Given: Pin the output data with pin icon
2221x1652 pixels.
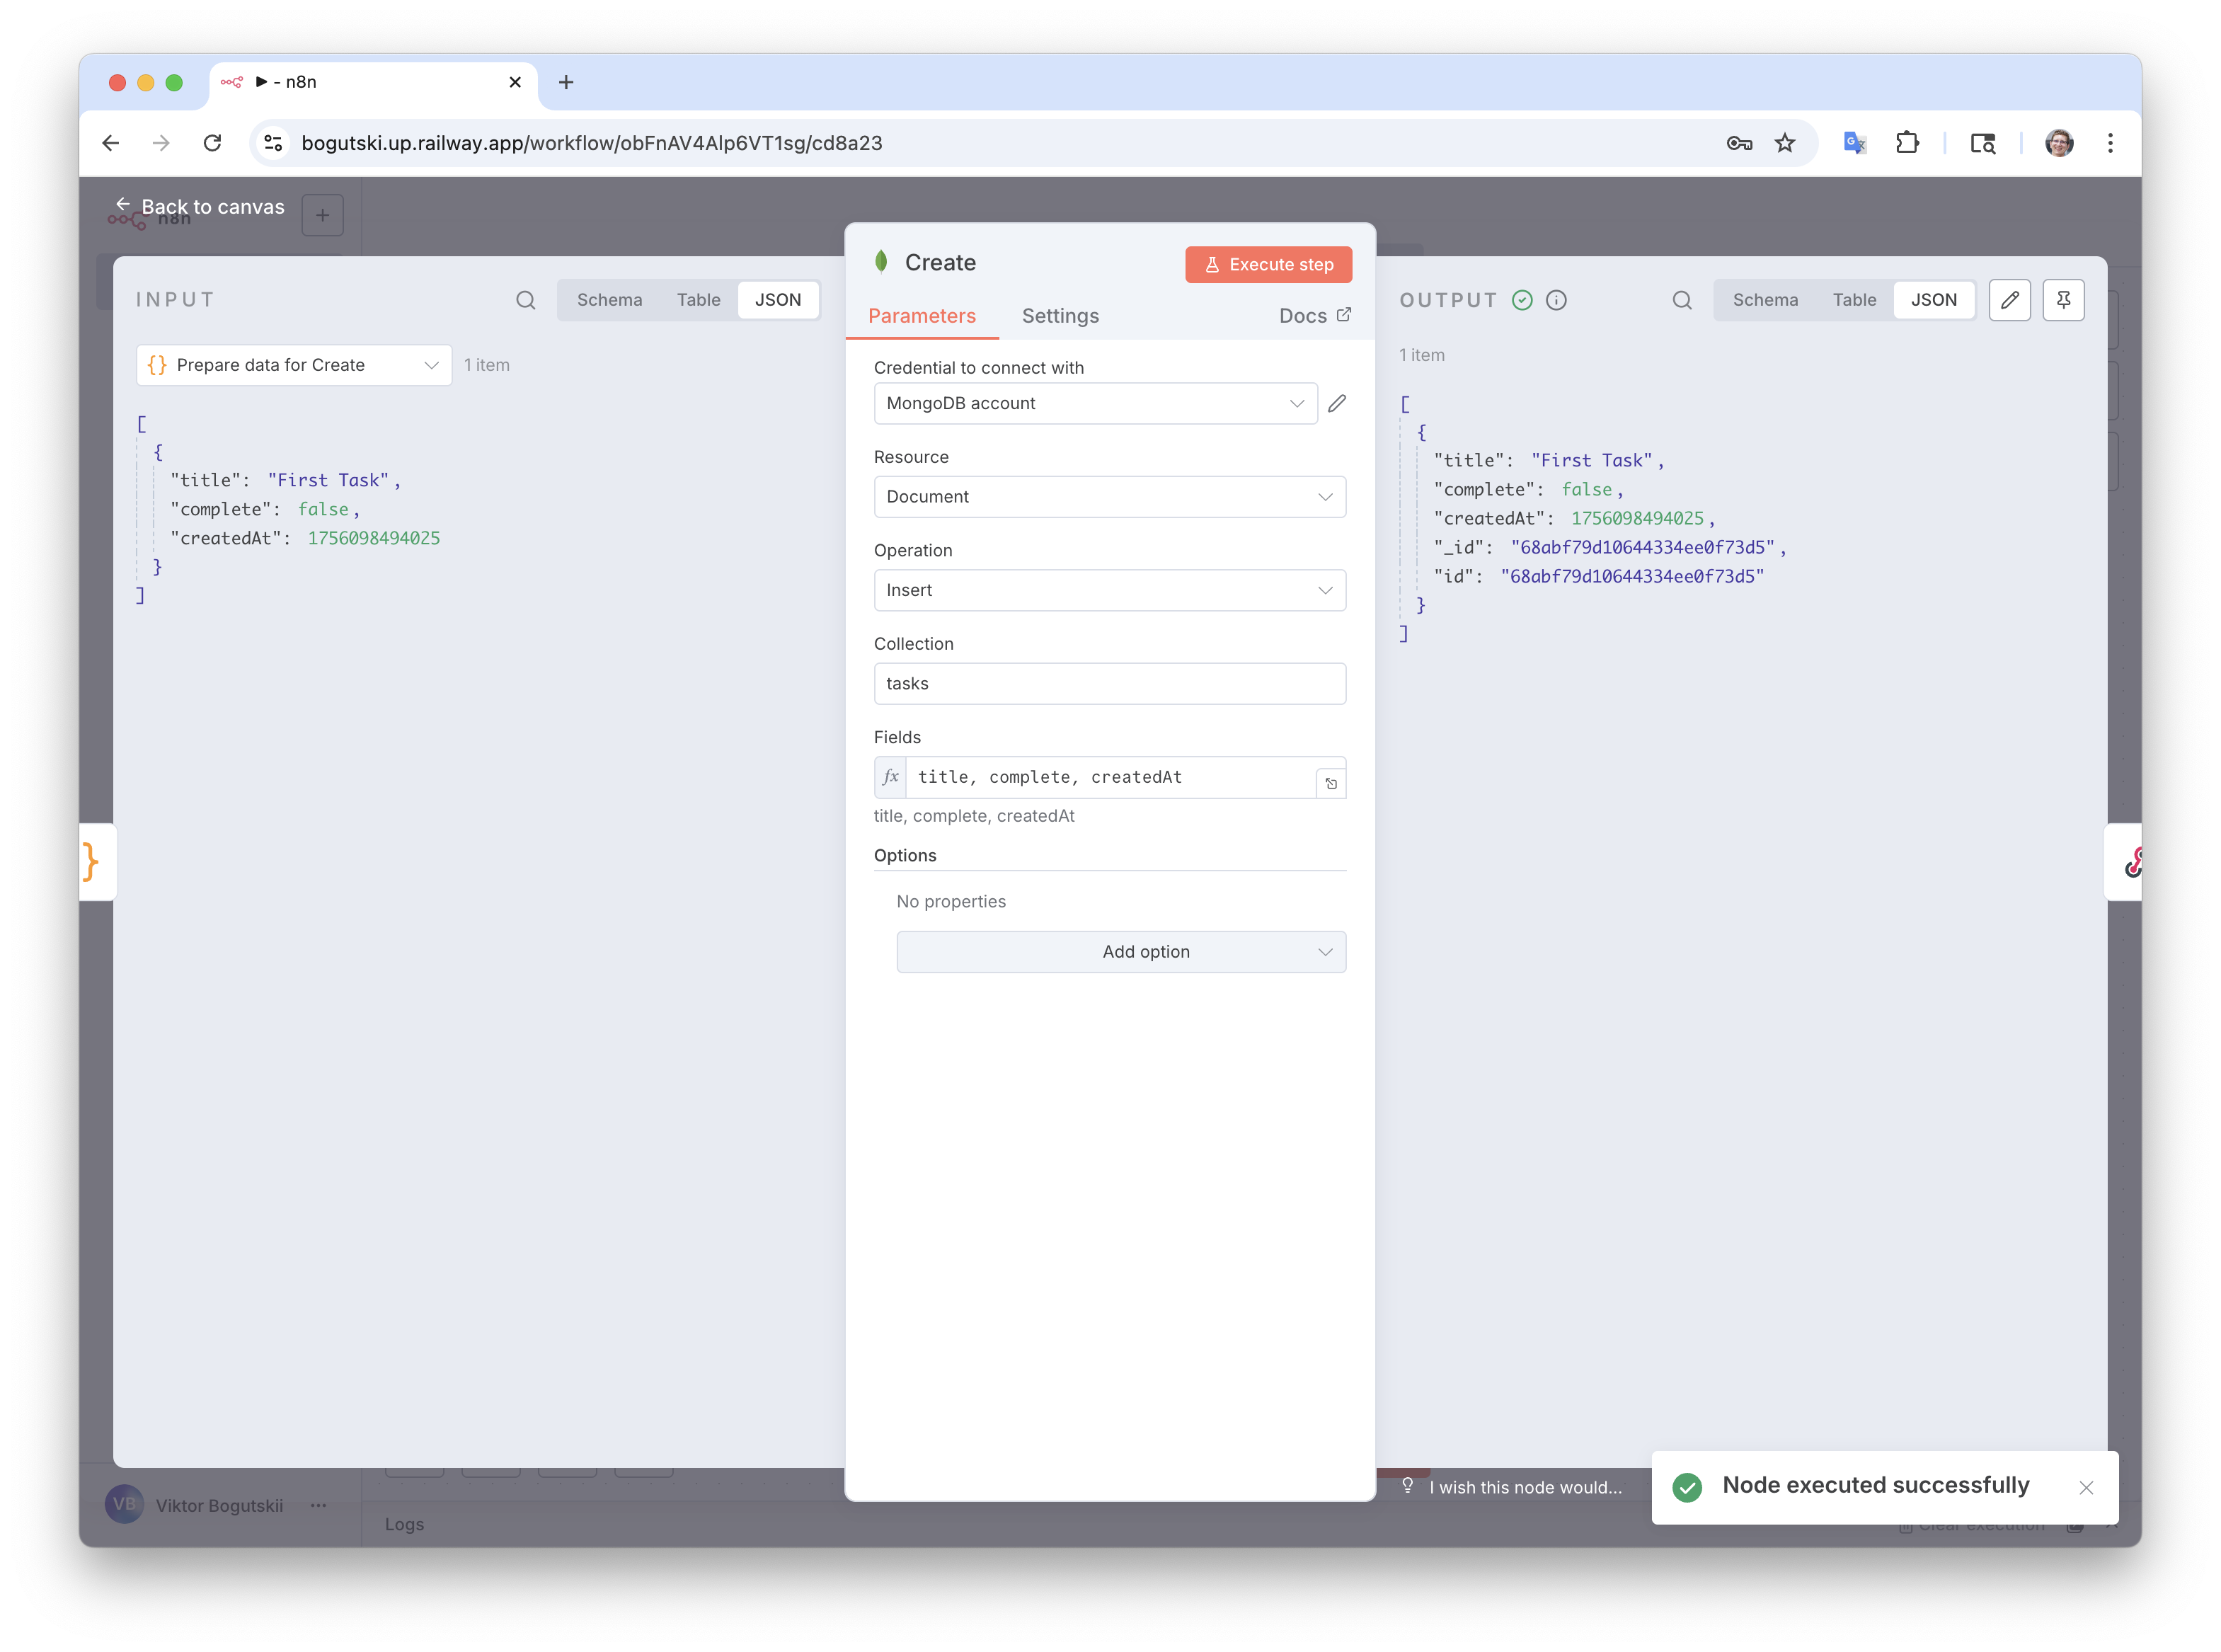Looking at the screenshot, I should click(x=2063, y=300).
